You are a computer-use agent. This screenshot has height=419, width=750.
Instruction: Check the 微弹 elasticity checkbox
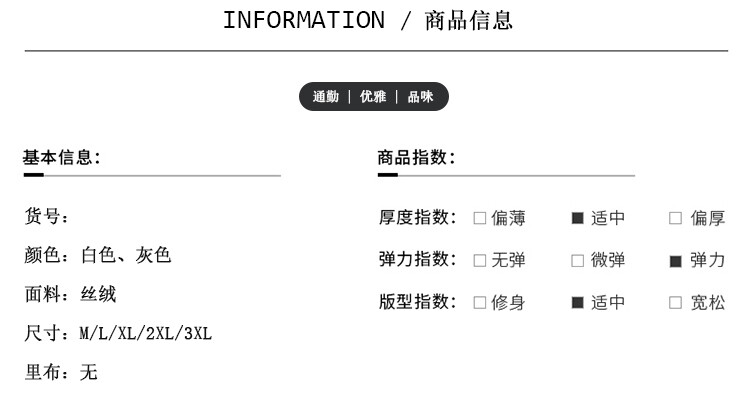click(x=577, y=261)
